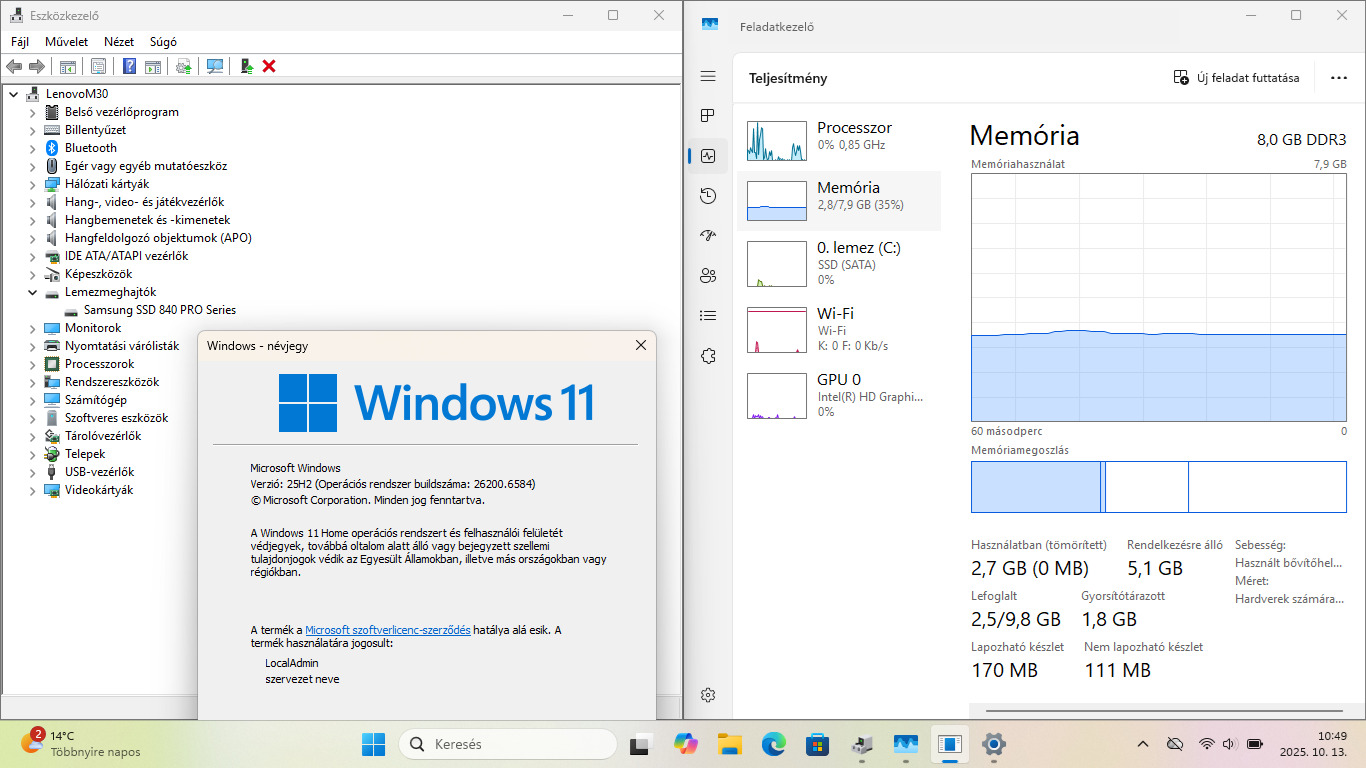Select the Processzor performance graph entry

pyautogui.click(x=838, y=141)
